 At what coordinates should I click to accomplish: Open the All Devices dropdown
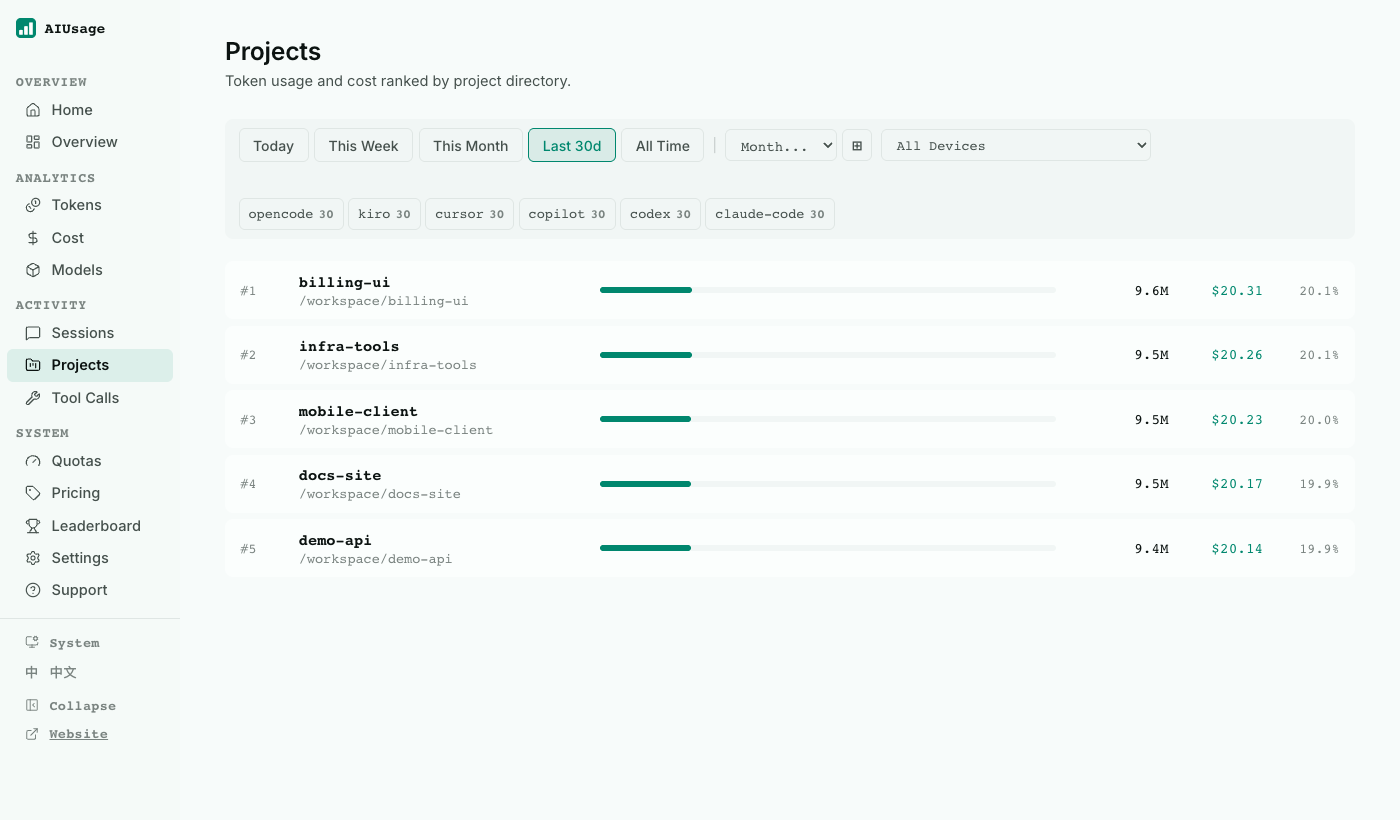click(1016, 145)
